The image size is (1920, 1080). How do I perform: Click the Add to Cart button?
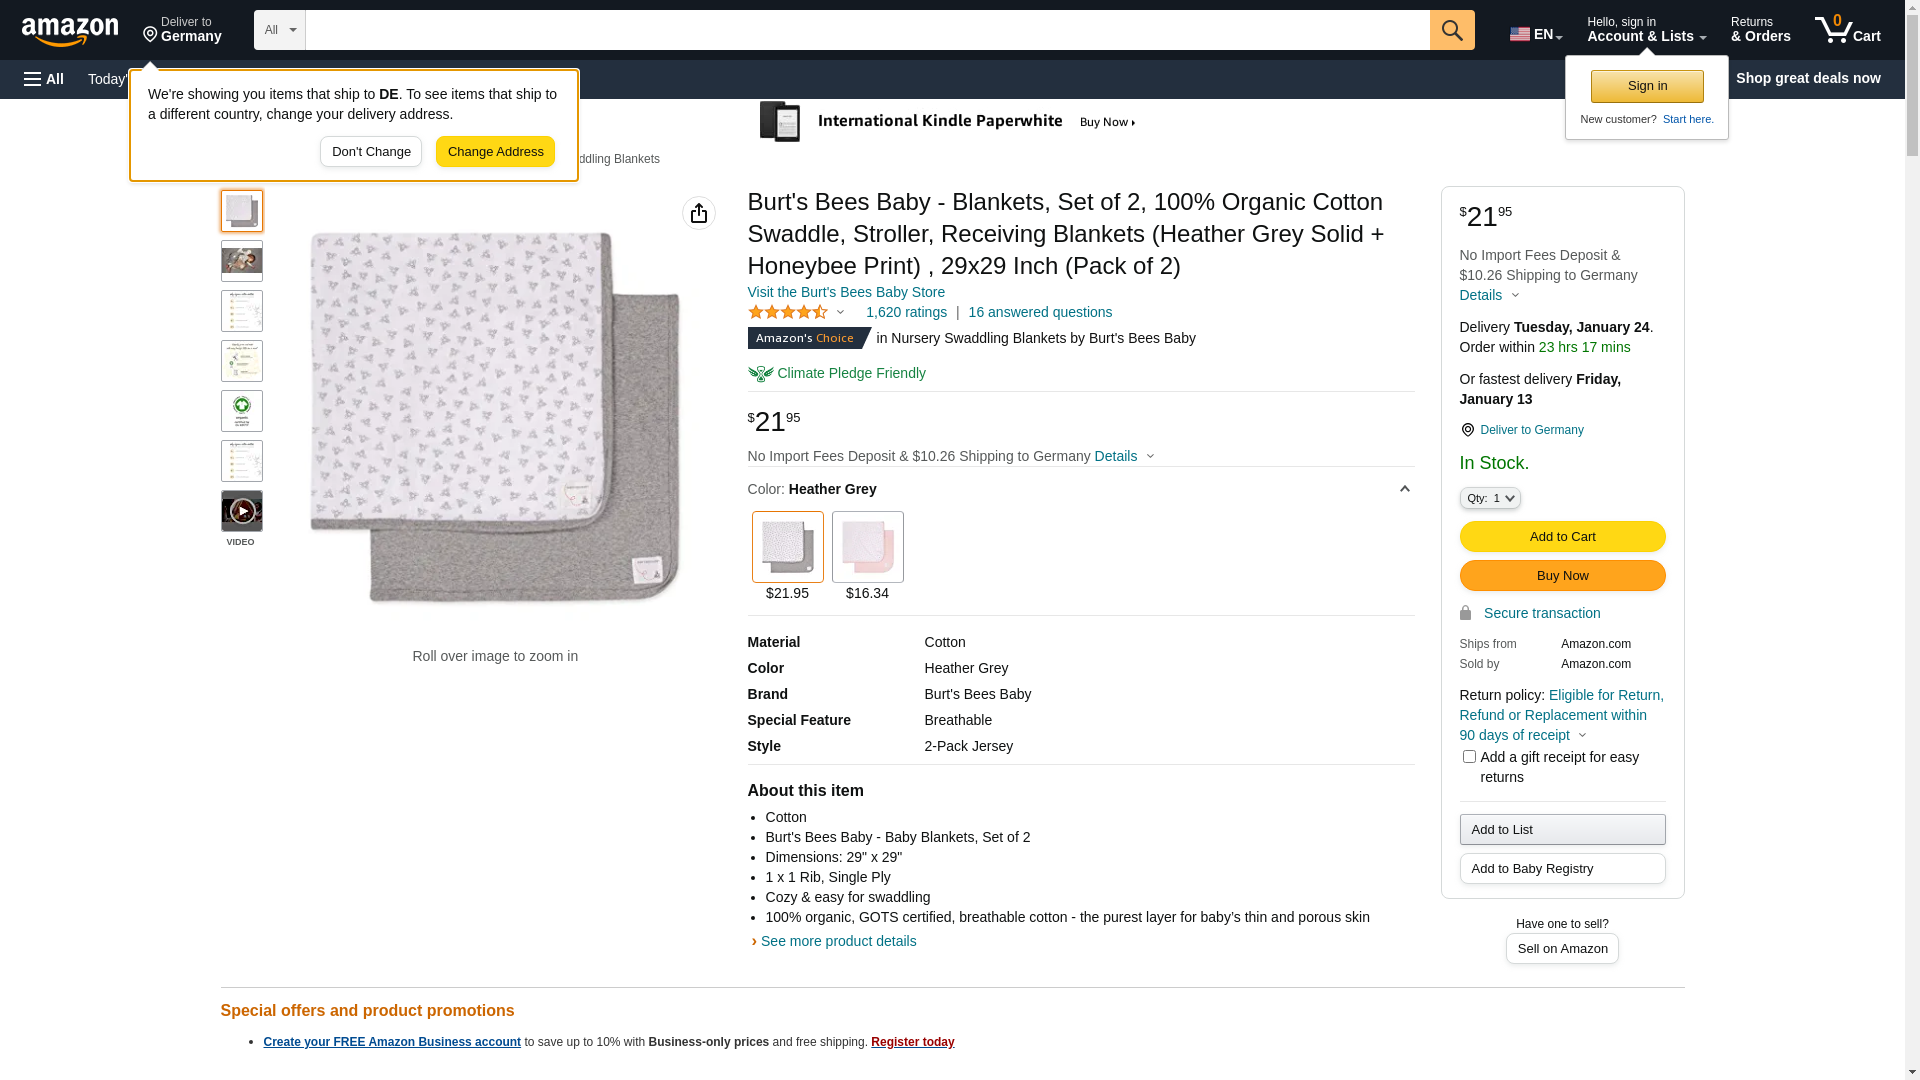(x=1562, y=537)
